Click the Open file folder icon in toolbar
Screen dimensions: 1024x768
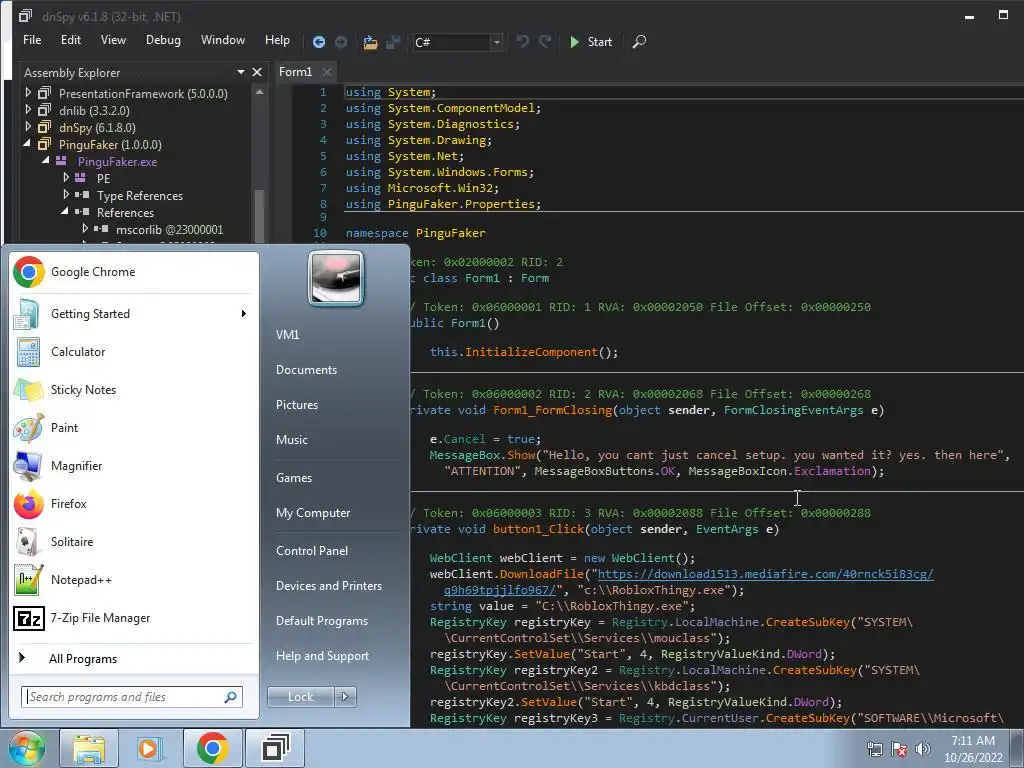(x=370, y=42)
